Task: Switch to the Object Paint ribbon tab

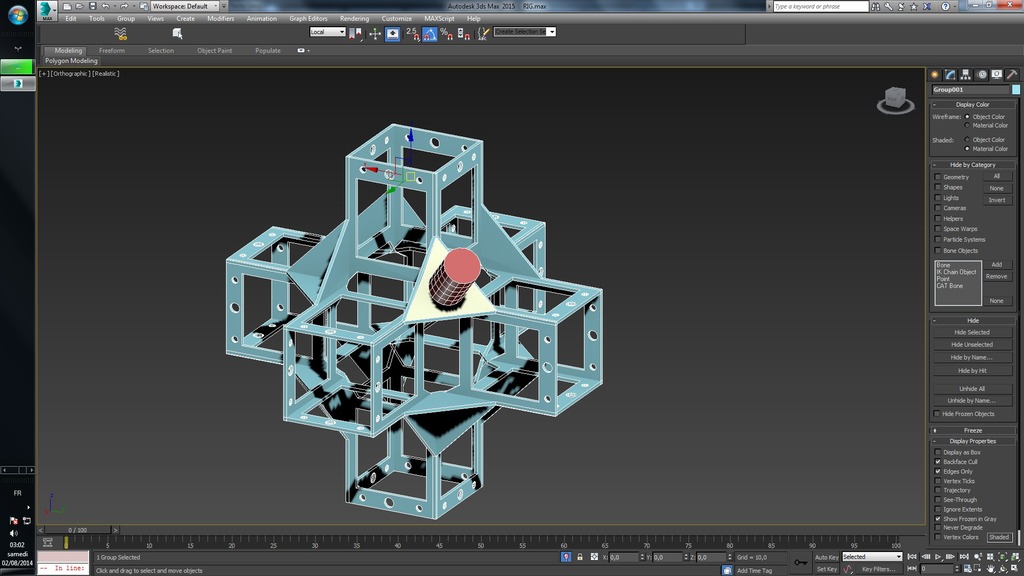Action: [215, 50]
